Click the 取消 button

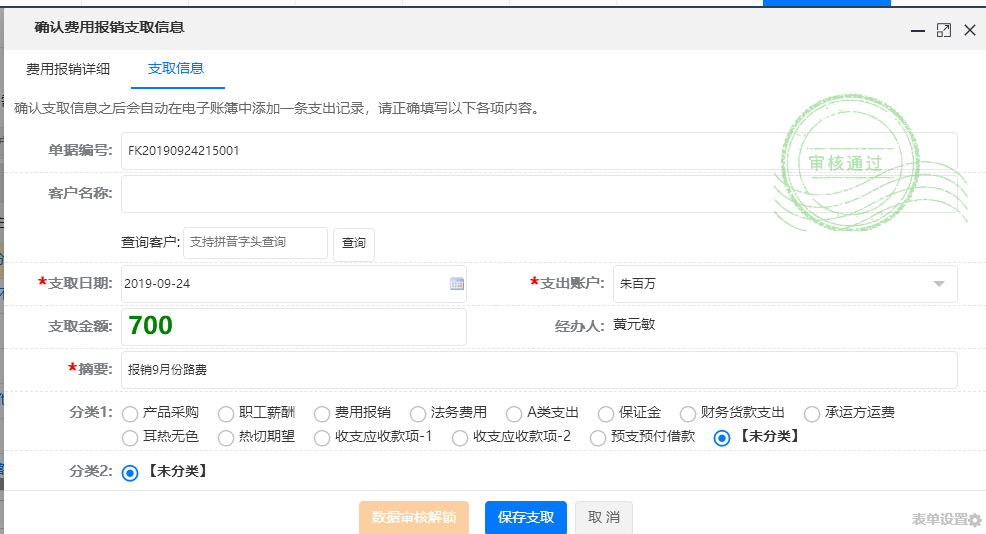point(604,517)
